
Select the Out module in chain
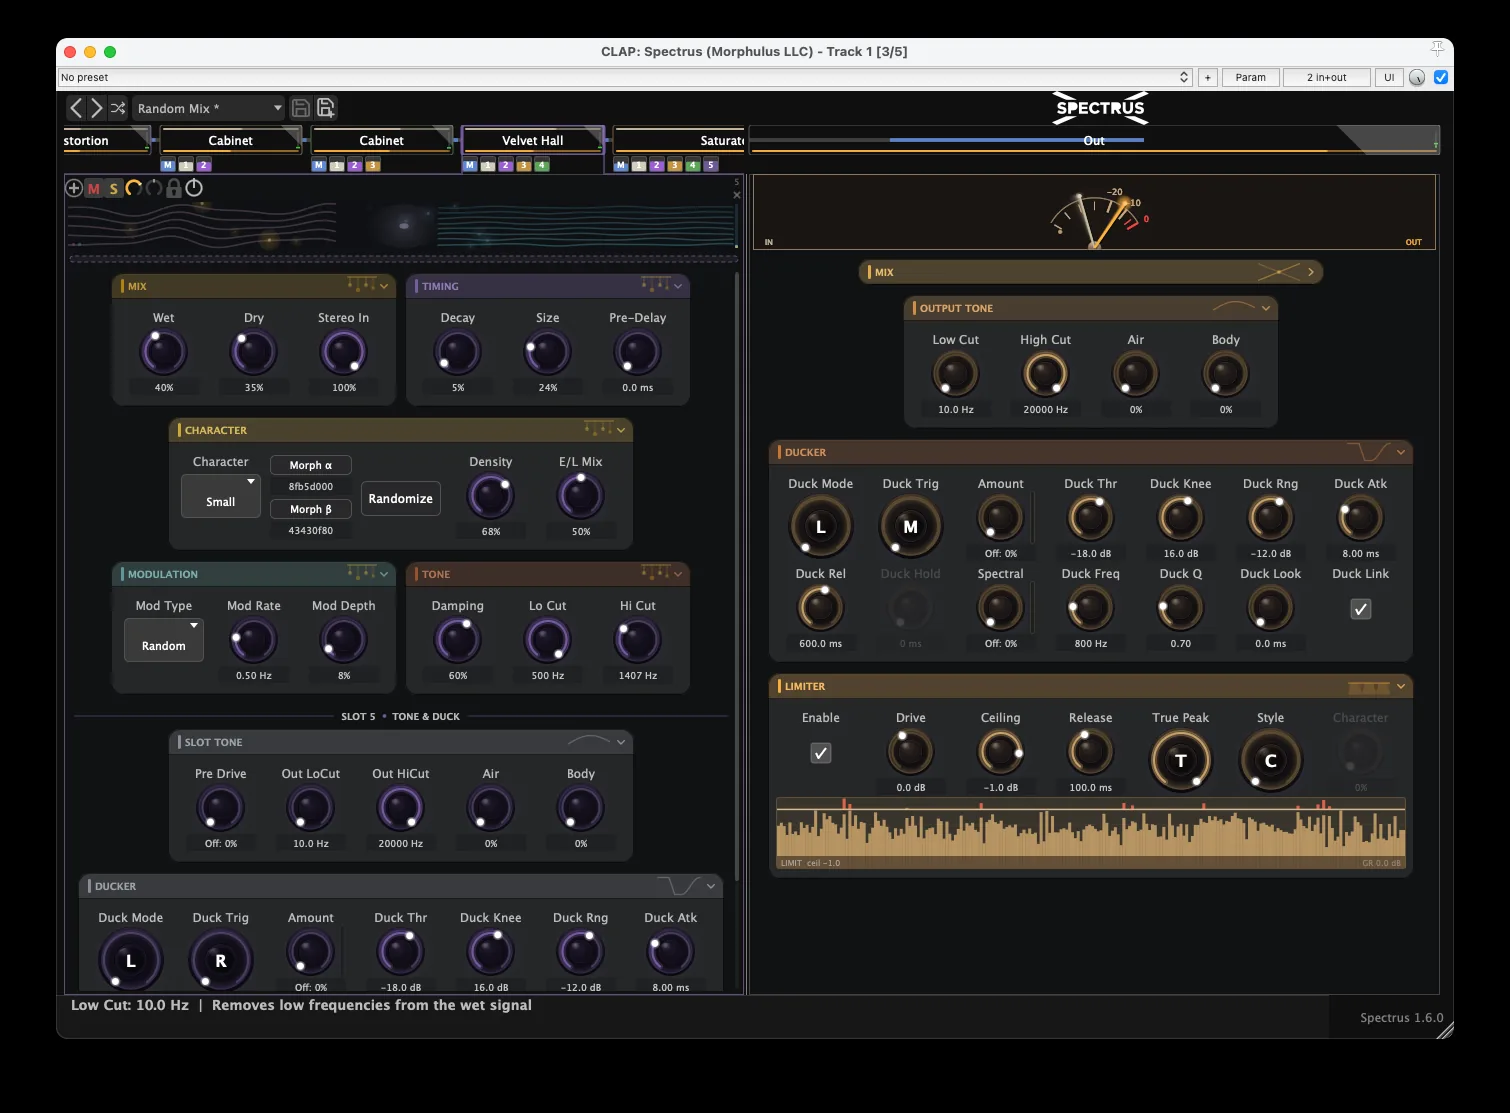[1094, 141]
